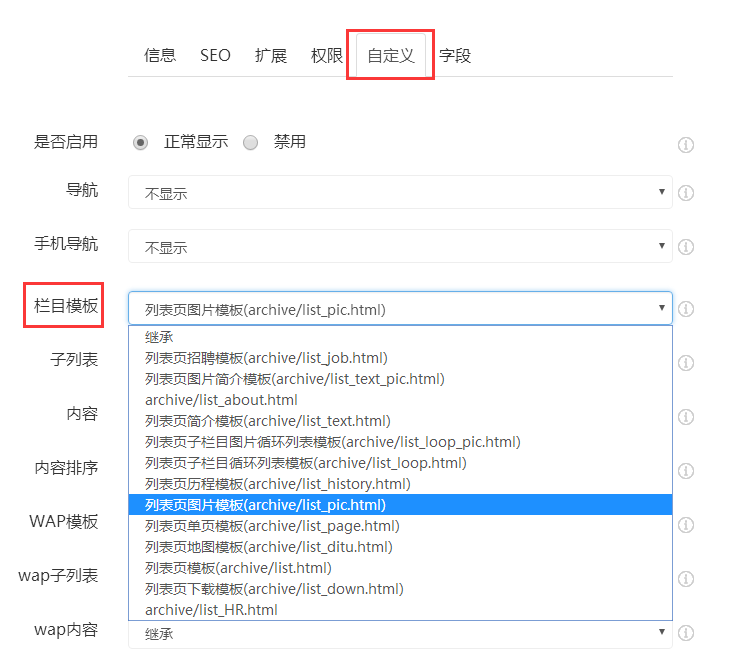
Task: Click the info icon beside 导航 dropdown
Action: pyautogui.click(x=686, y=193)
